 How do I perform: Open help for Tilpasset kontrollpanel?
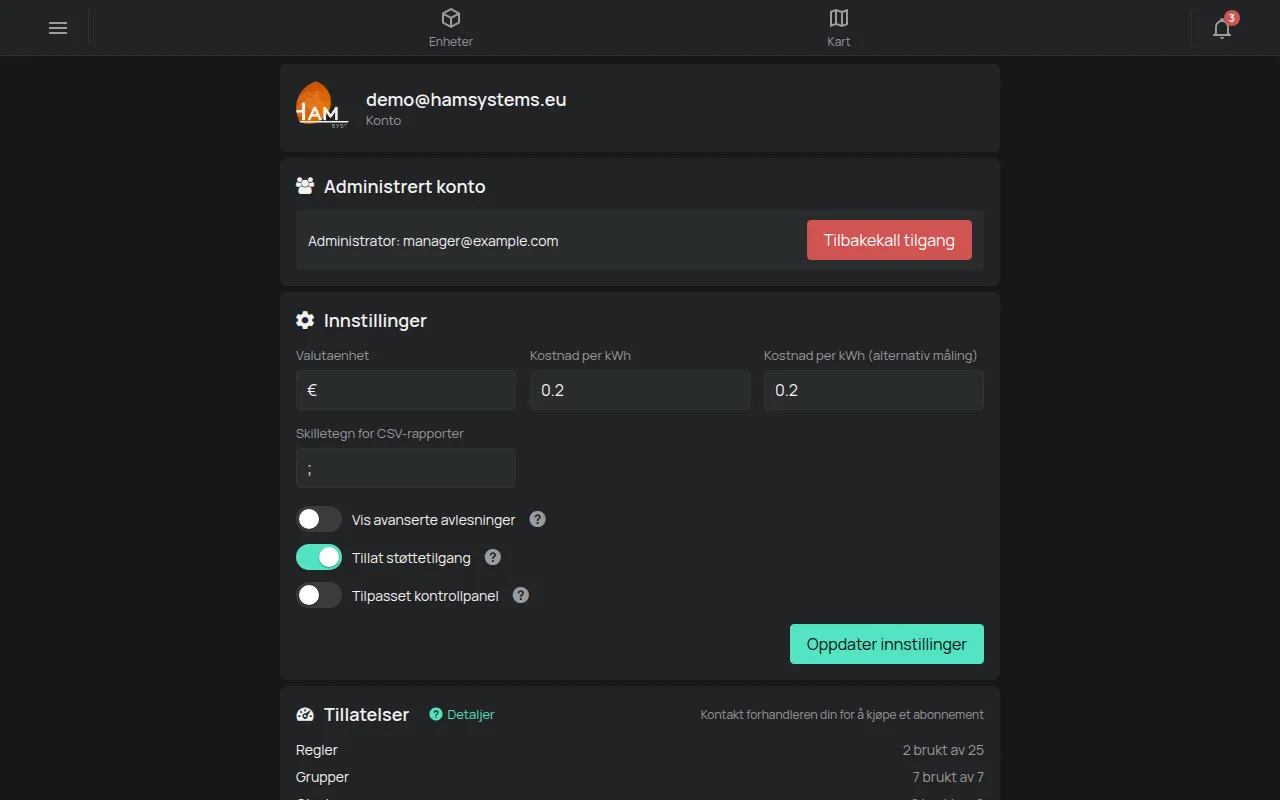pyautogui.click(x=520, y=595)
